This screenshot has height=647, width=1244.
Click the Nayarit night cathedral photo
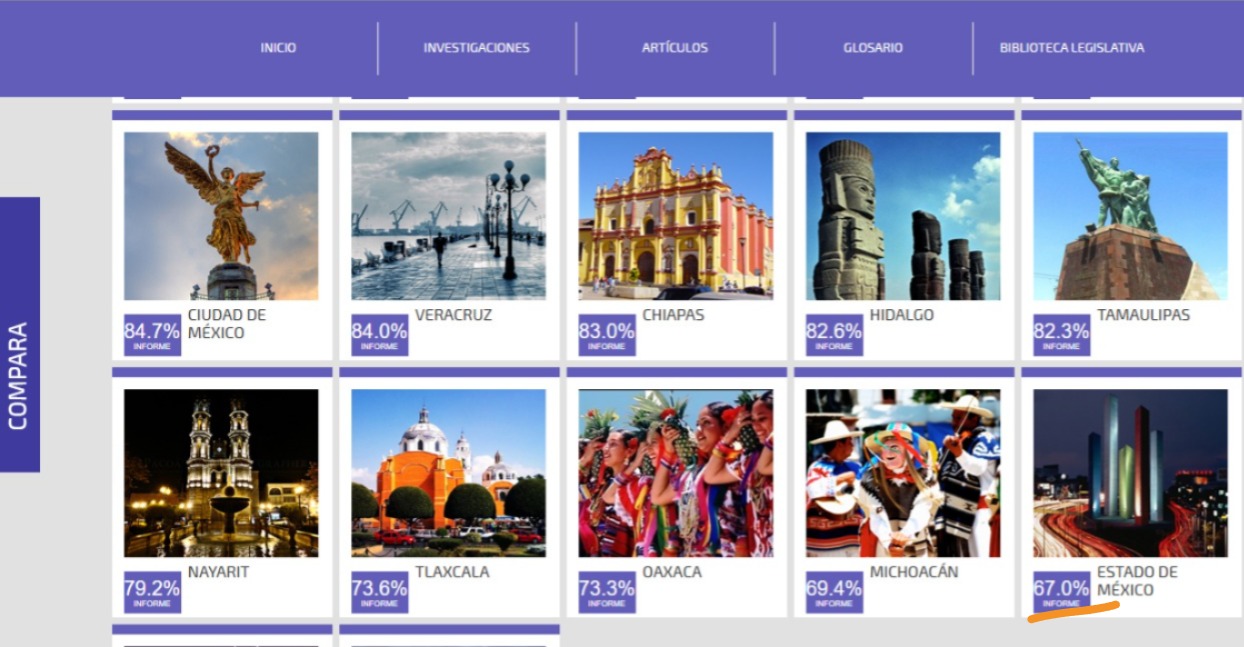(221, 473)
